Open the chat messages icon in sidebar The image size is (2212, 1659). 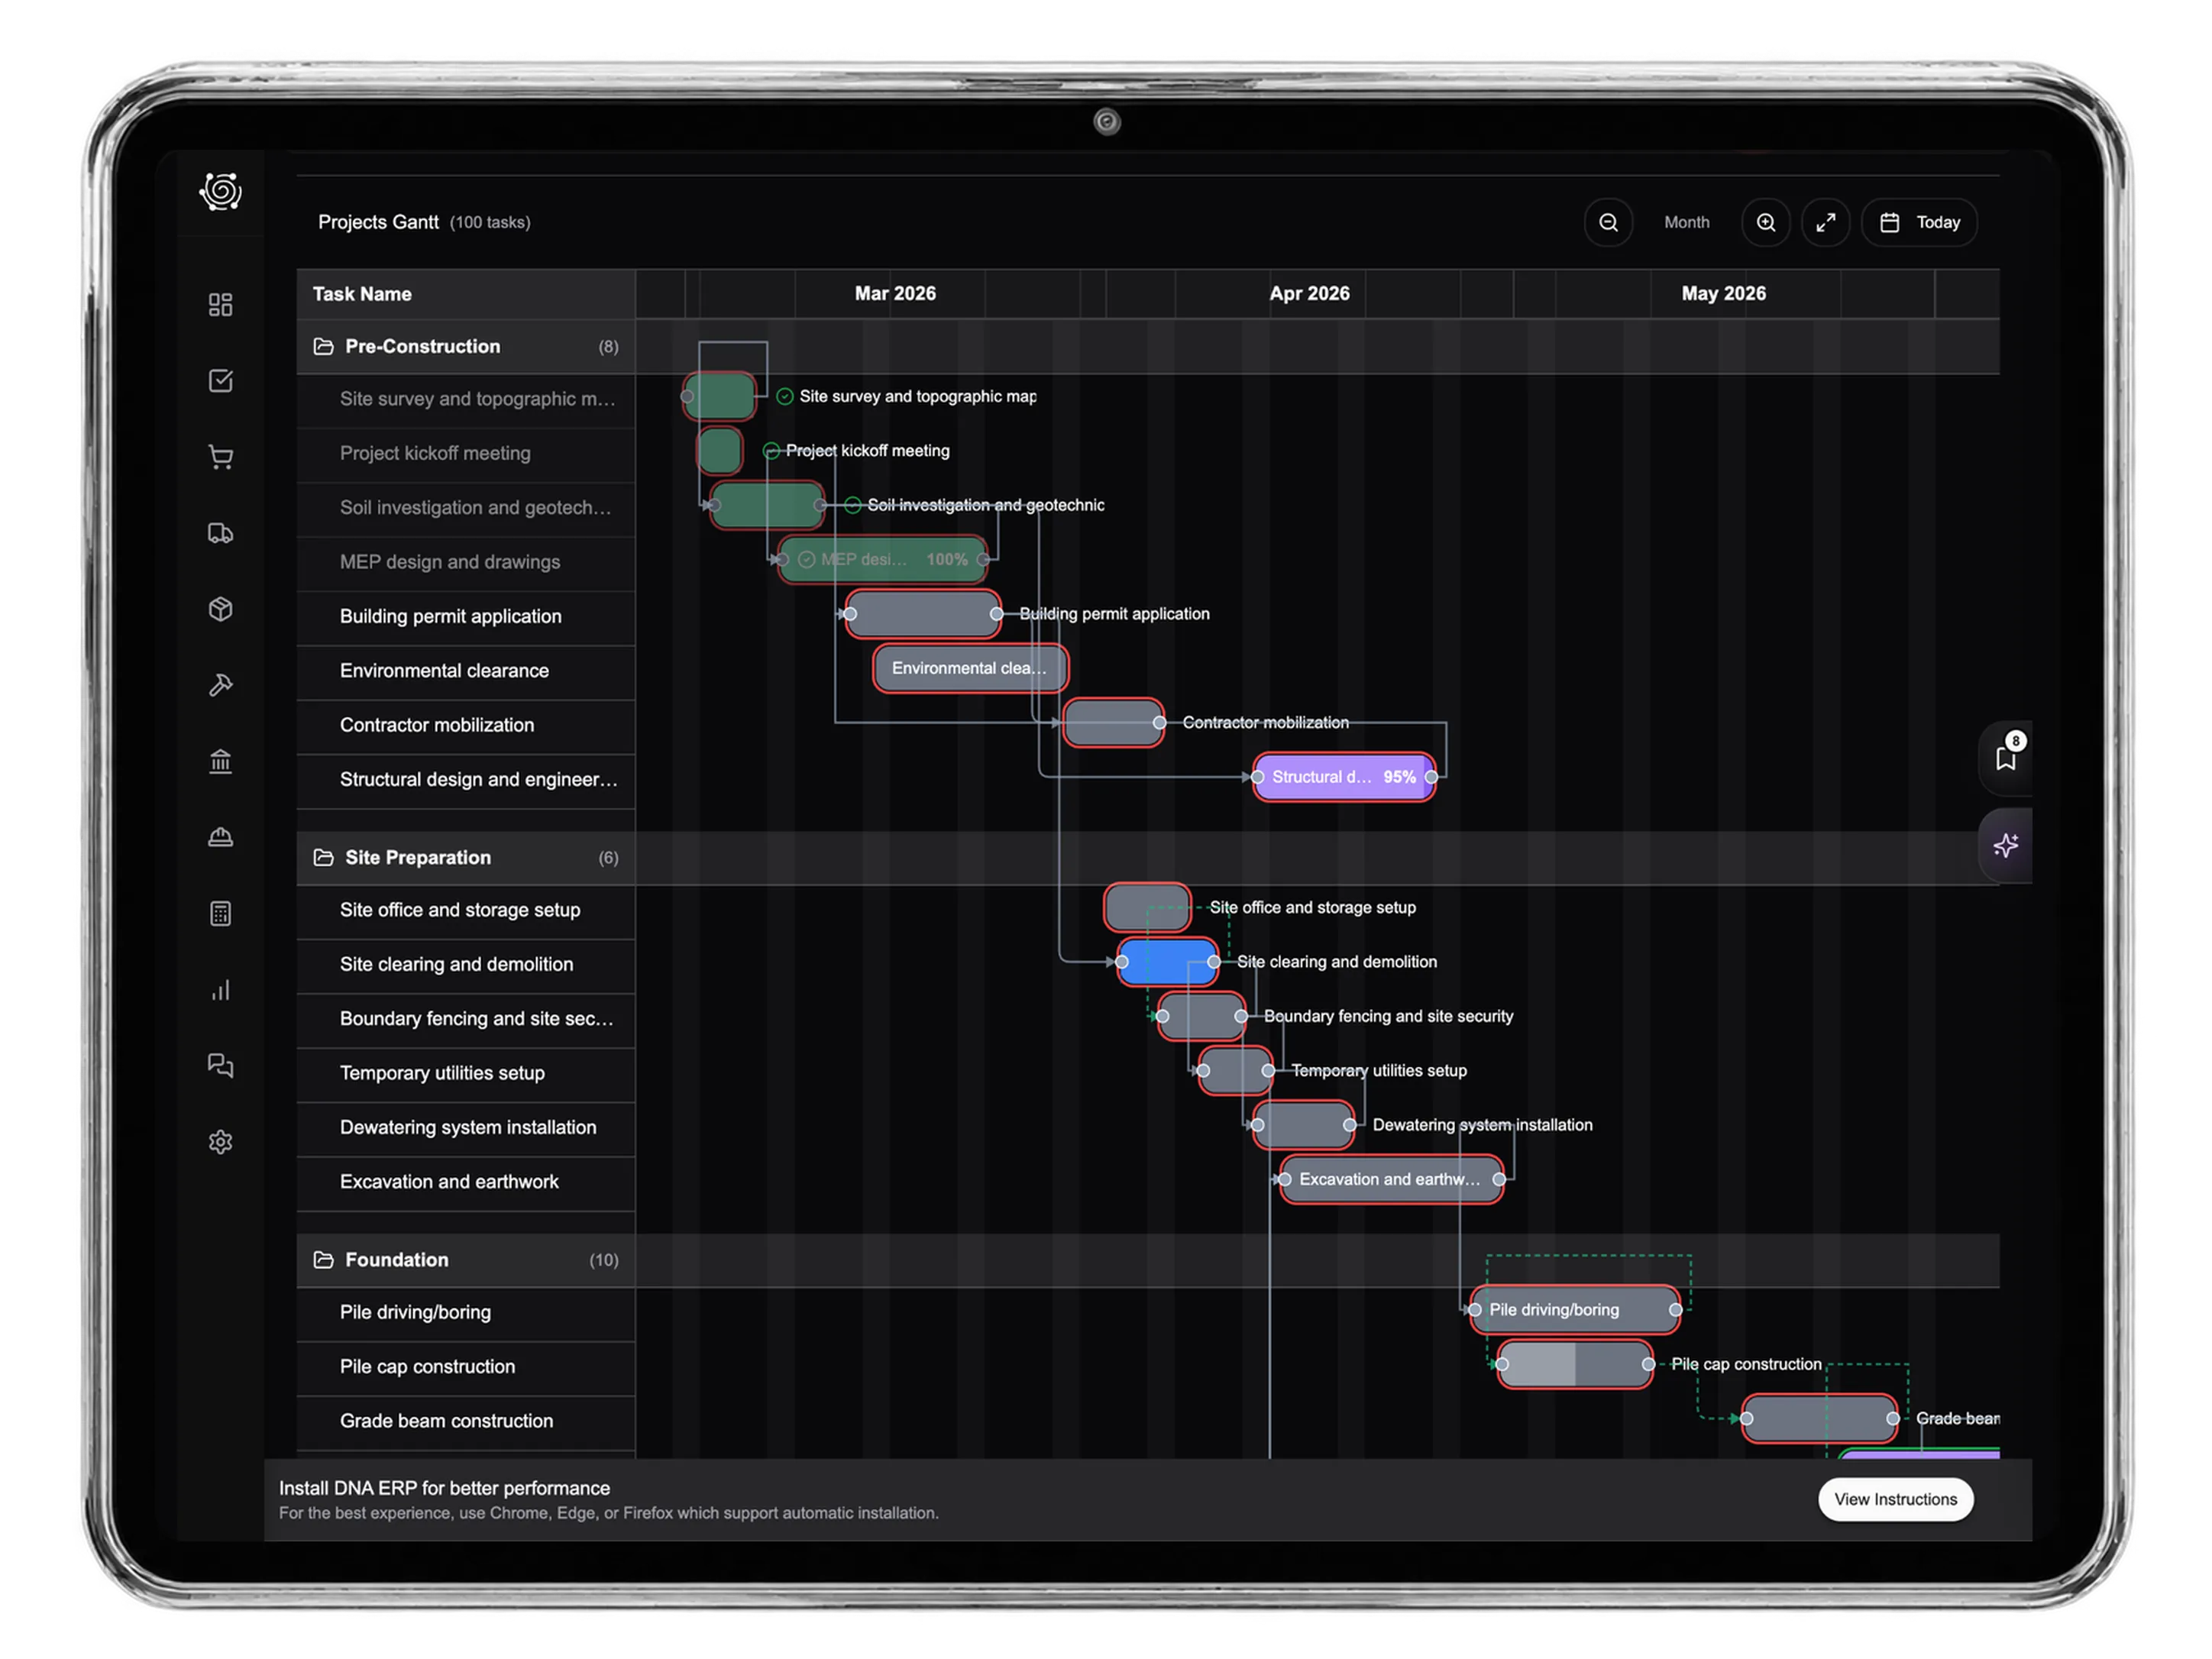click(x=220, y=1066)
